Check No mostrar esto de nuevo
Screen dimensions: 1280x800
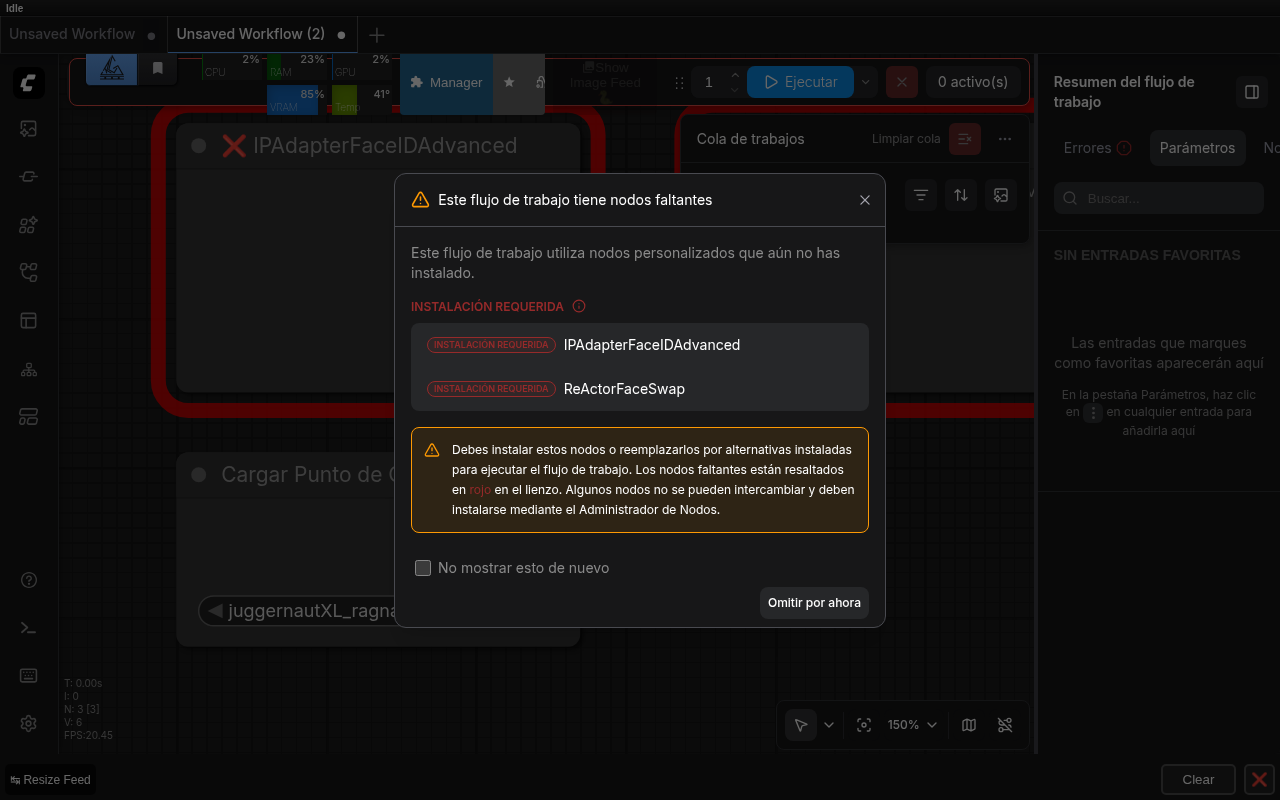pyautogui.click(x=423, y=568)
